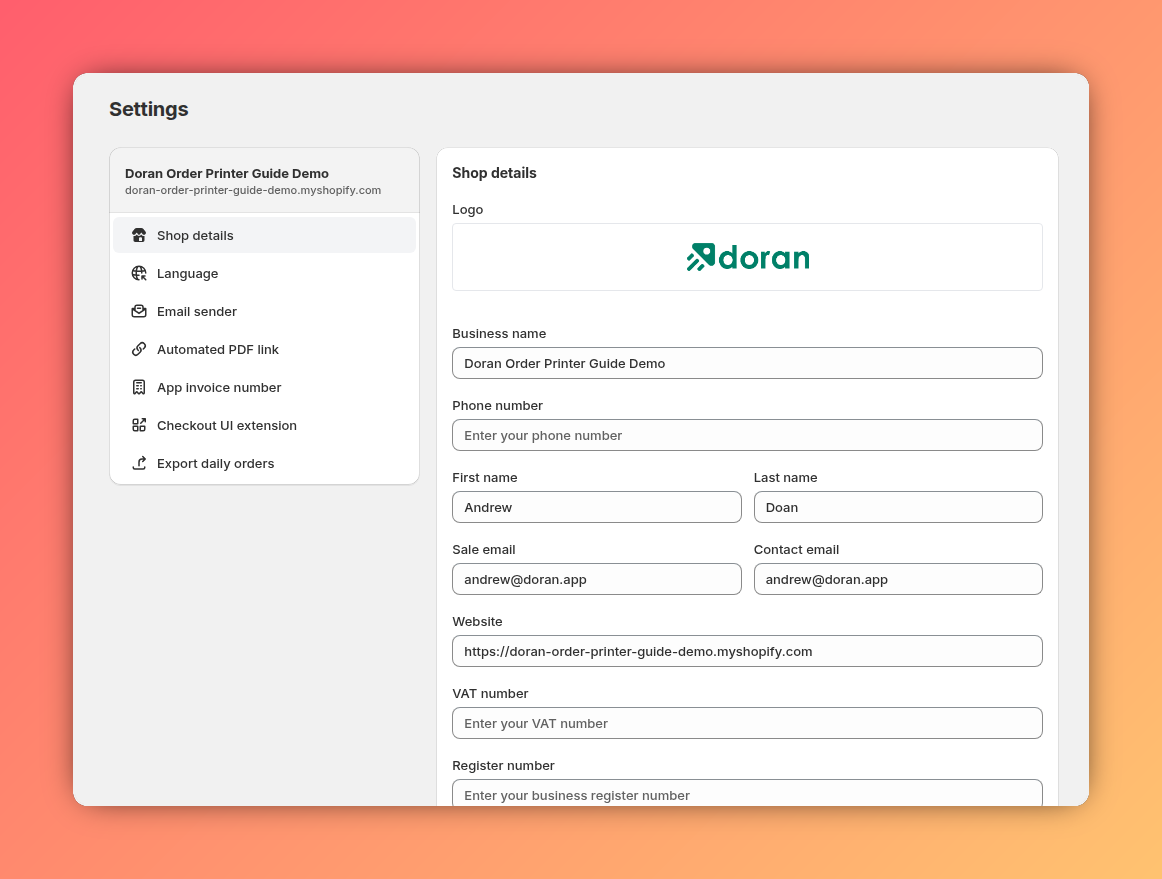
Task: Open Automated PDF link settings
Action: (x=265, y=349)
